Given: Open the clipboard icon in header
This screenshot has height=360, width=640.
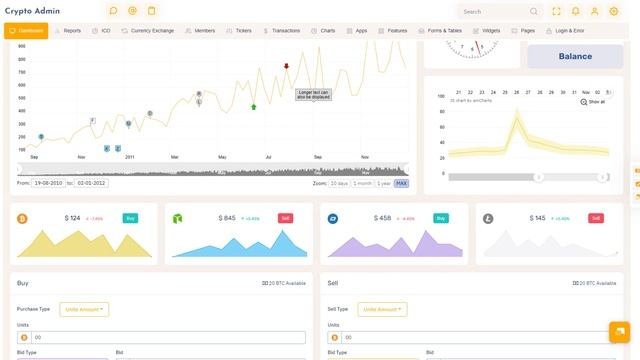Looking at the screenshot, I should (x=151, y=11).
